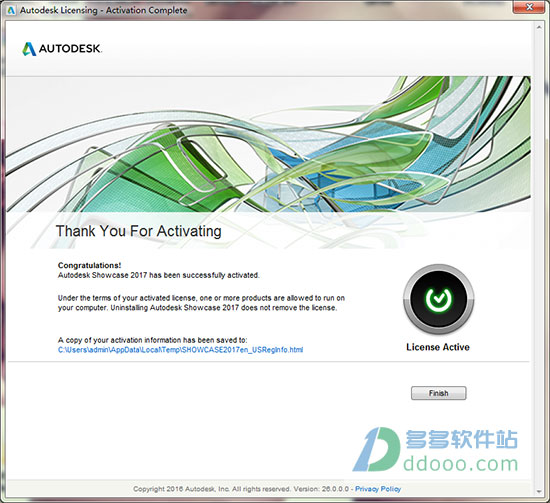Click the copyright version text in footer
Screen dimensions: 550x503
point(241,489)
